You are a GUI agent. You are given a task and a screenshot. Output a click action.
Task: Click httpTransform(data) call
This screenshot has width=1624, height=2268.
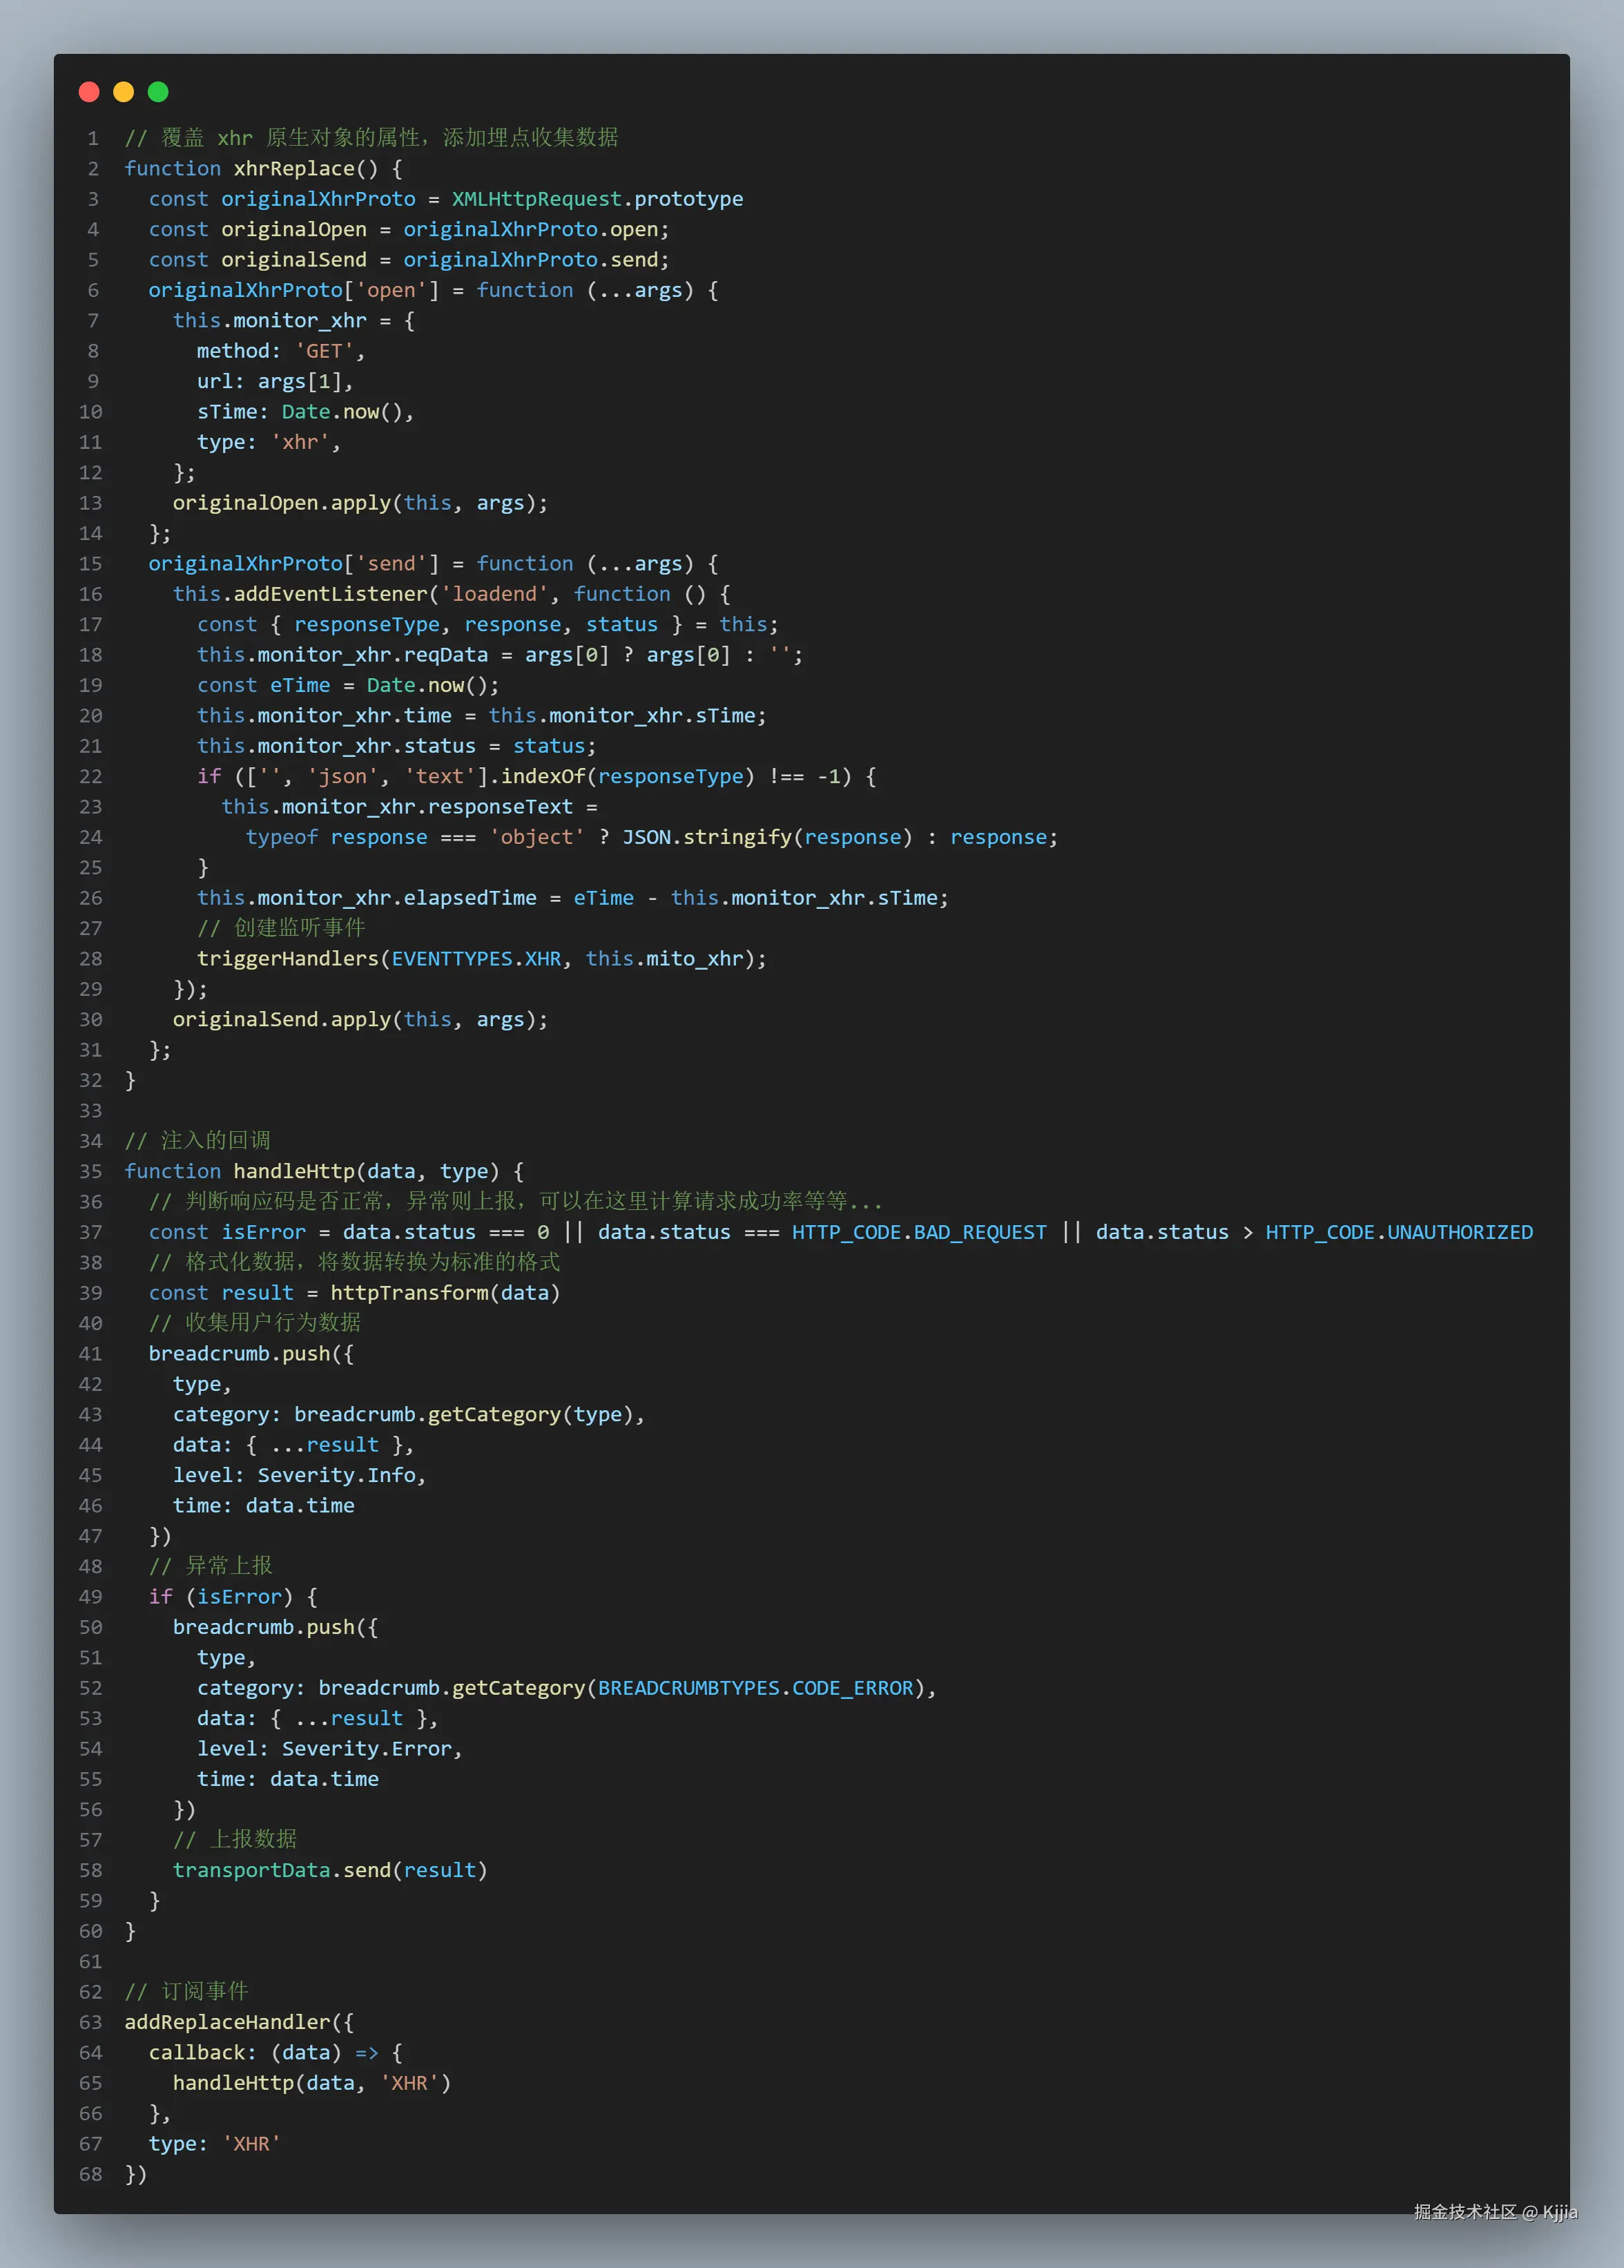(445, 1293)
